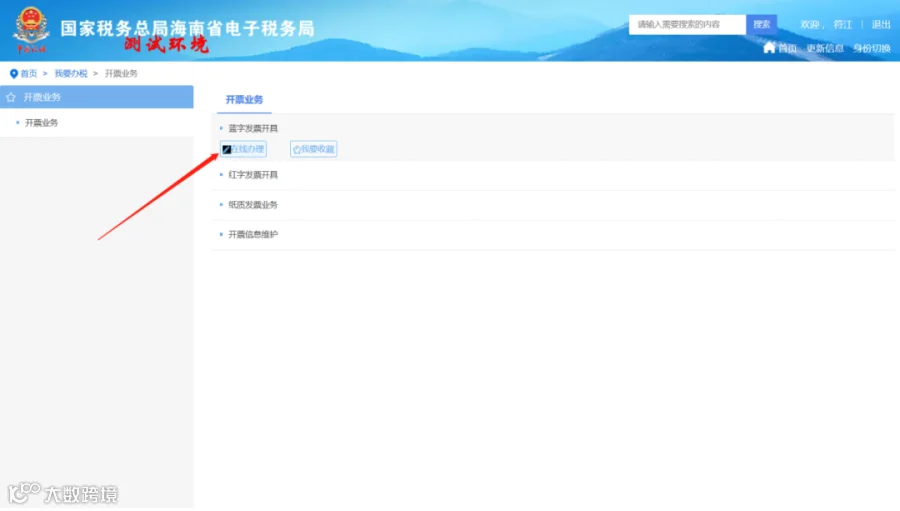Focus the search content input field
This screenshot has width=900, height=511.
[688, 25]
